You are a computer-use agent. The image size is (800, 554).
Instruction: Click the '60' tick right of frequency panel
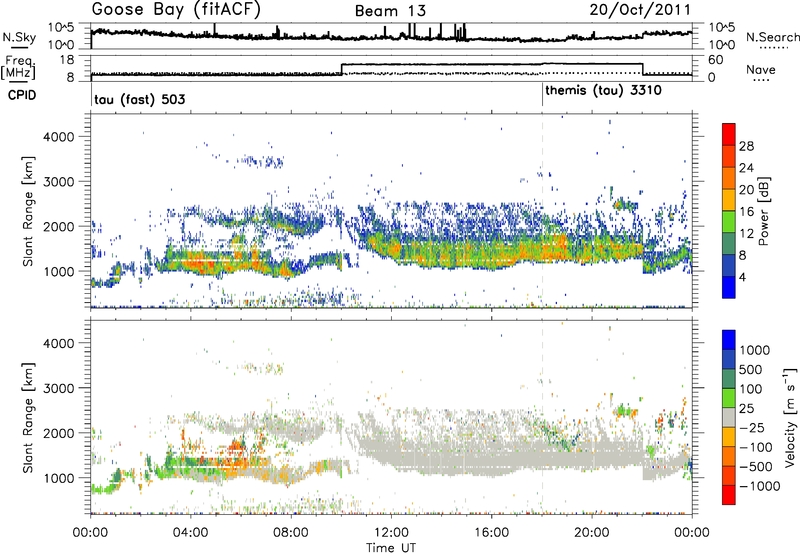tap(715, 60)
